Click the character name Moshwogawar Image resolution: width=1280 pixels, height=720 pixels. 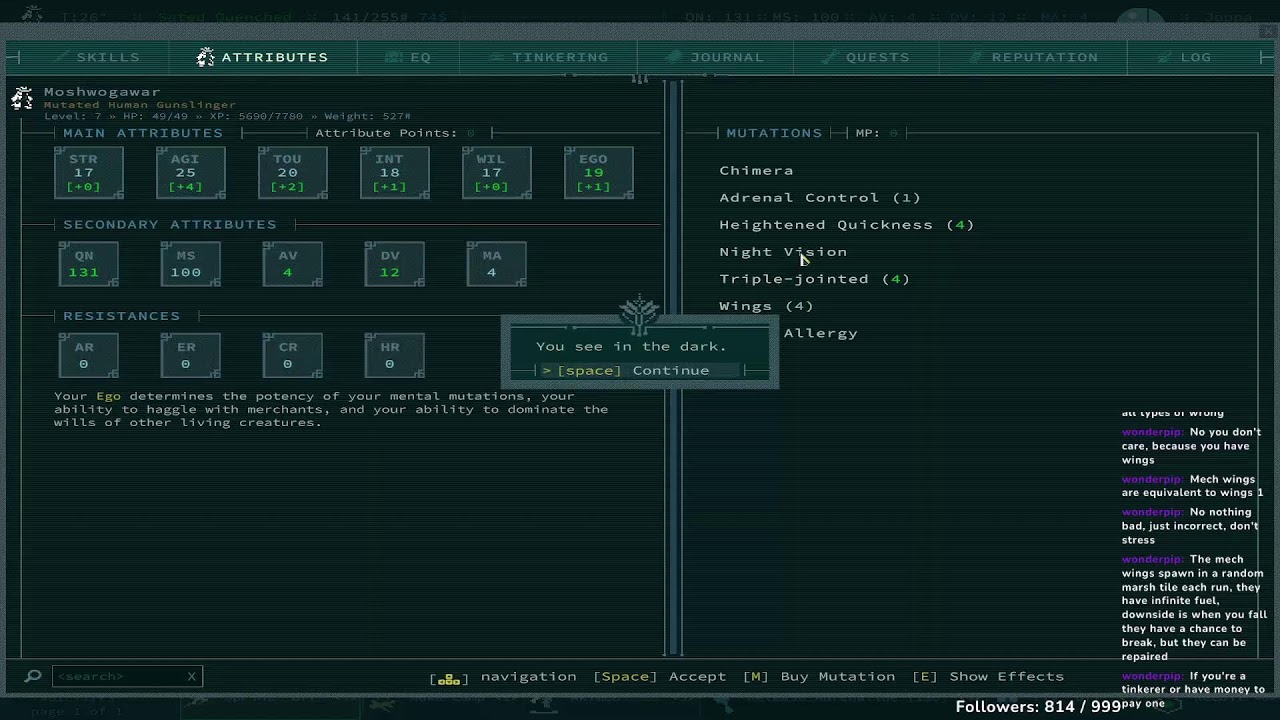coord(102,92)
